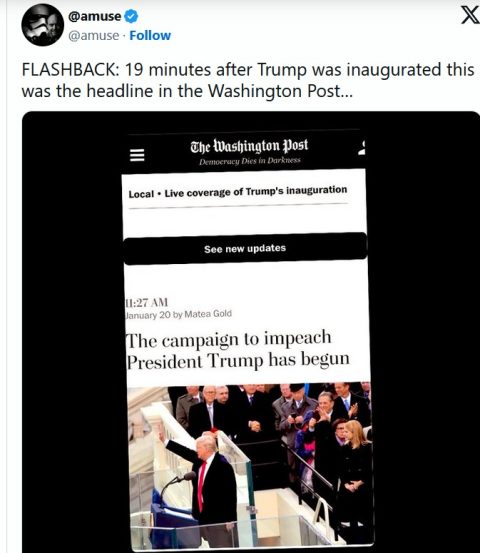Open the embedded screenshot image
480x553 pixels.
coord(251,332)
